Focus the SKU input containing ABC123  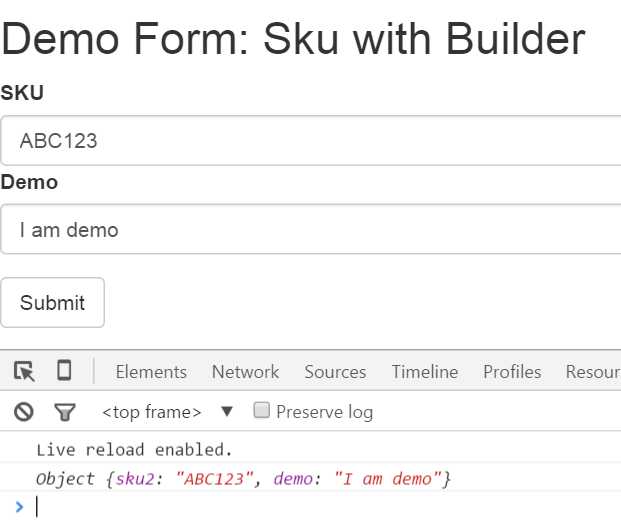click(x=310, y=141)
